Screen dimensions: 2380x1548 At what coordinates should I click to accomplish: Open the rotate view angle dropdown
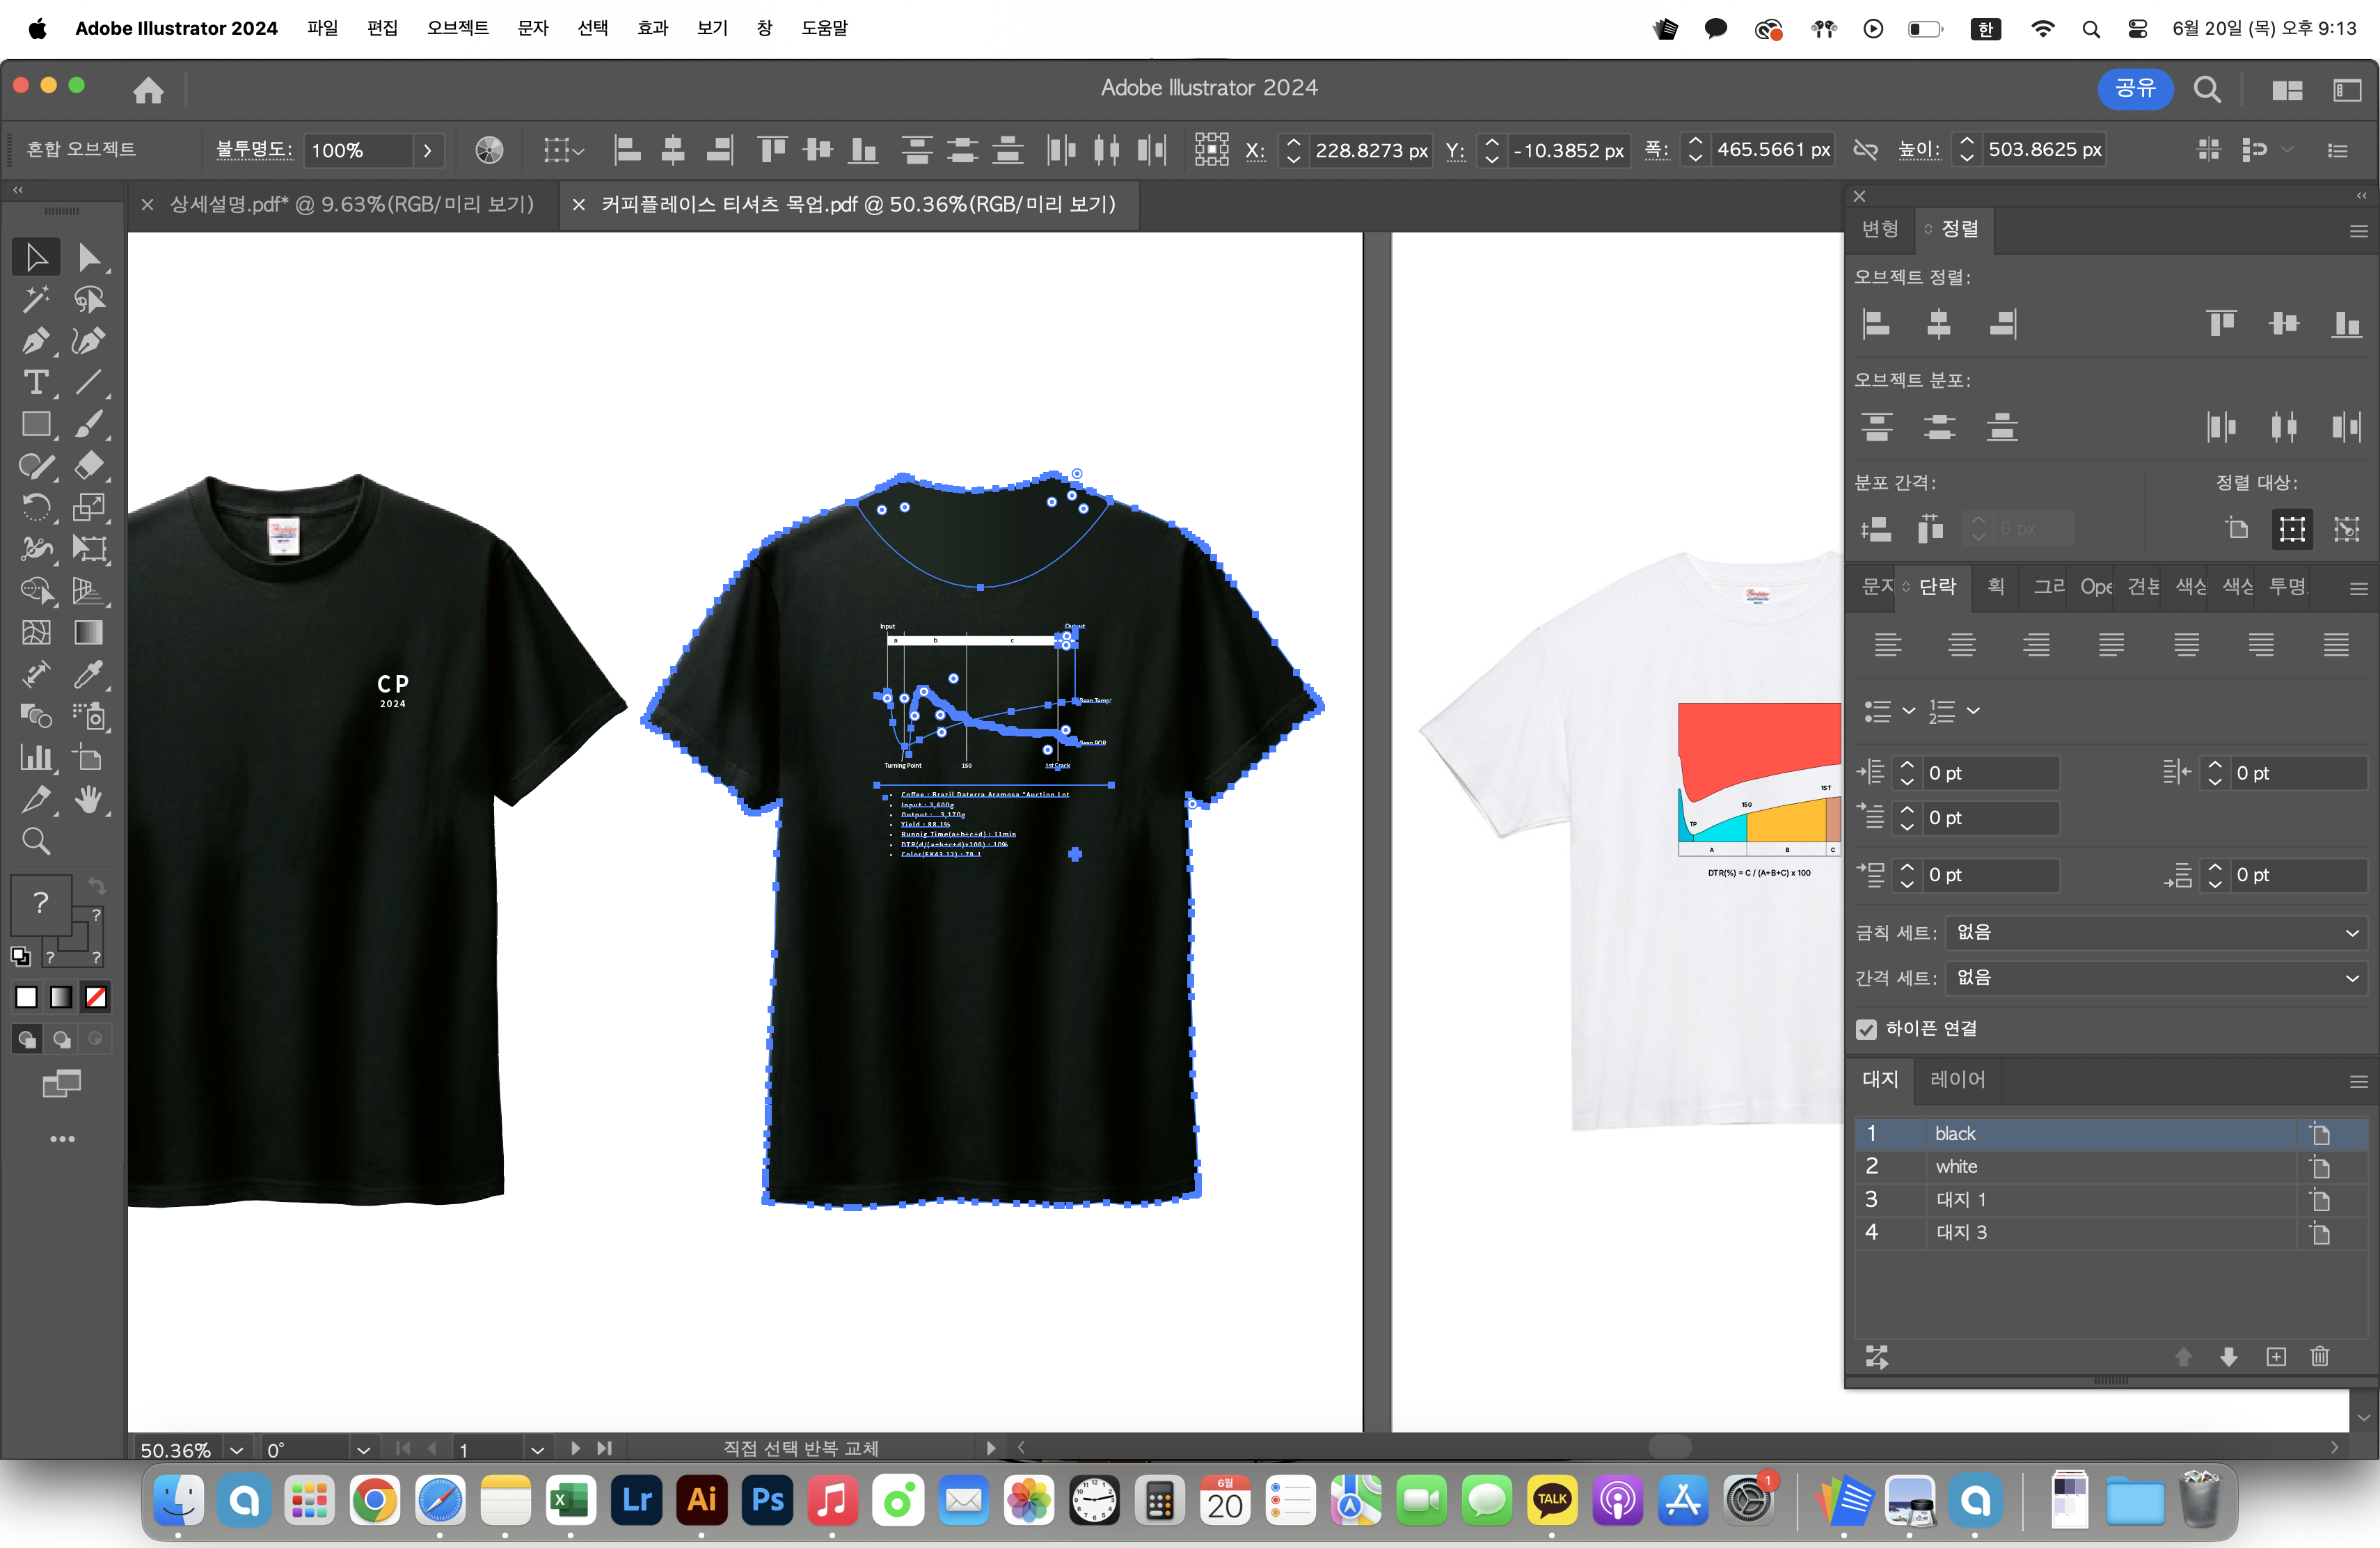click(x=363, y=1450)
